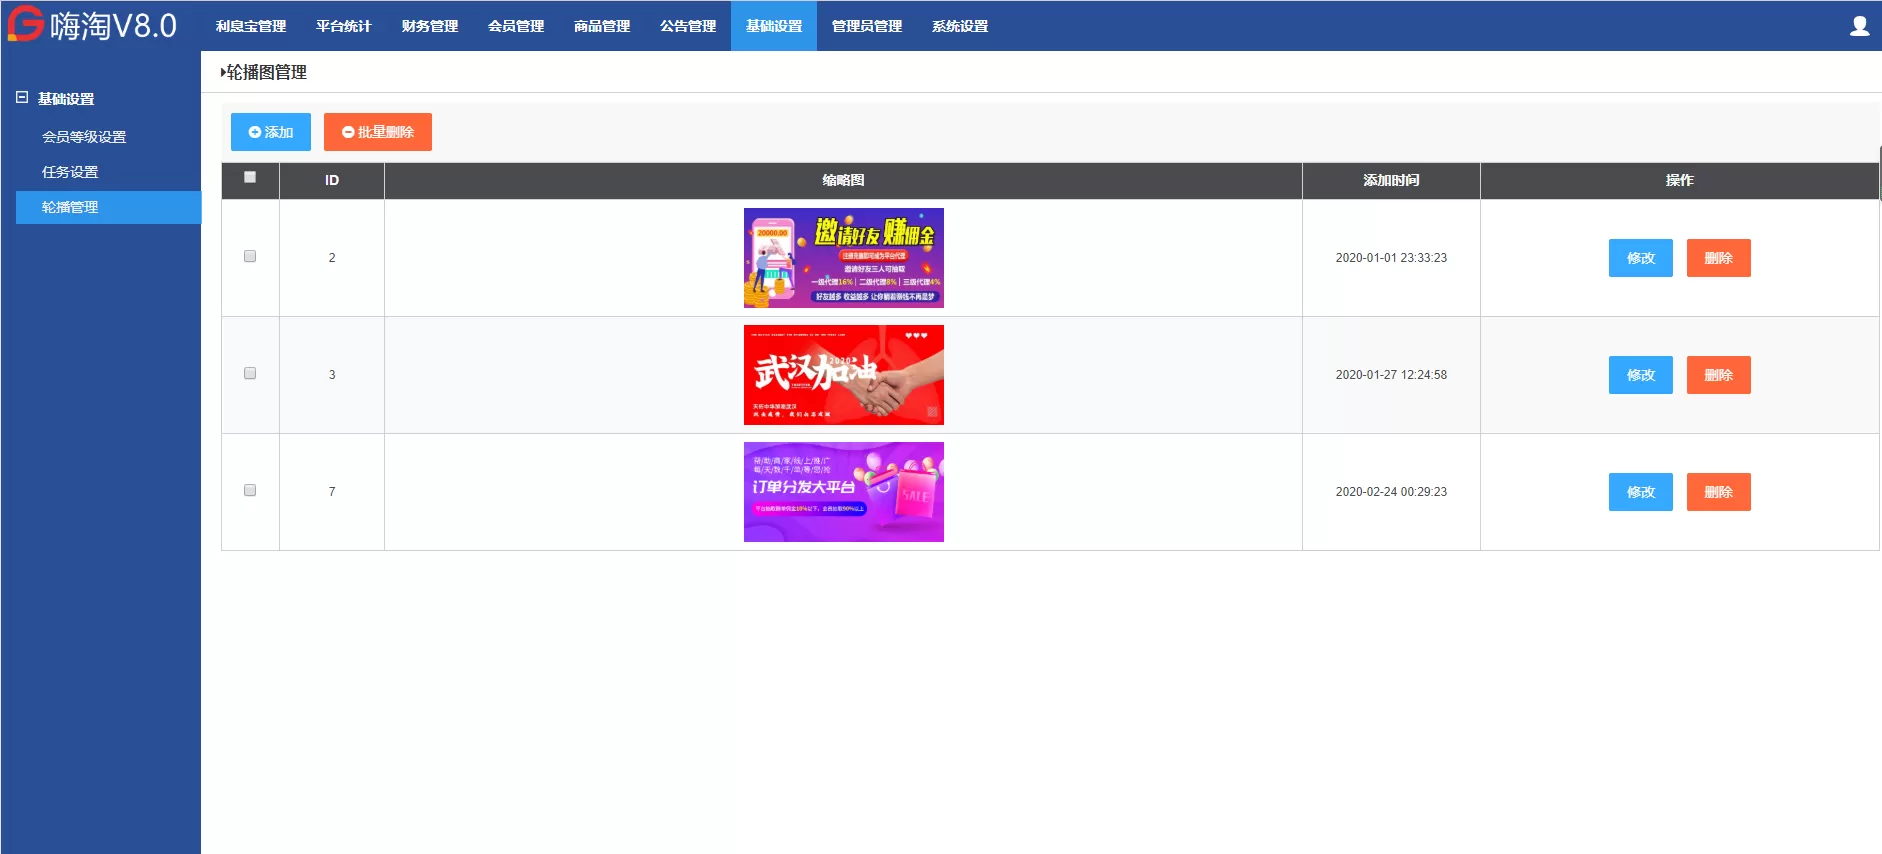Collapse the 基础设置 sidebar section
The width and height of the screenshot is (1882, 854).
(22, 98)
